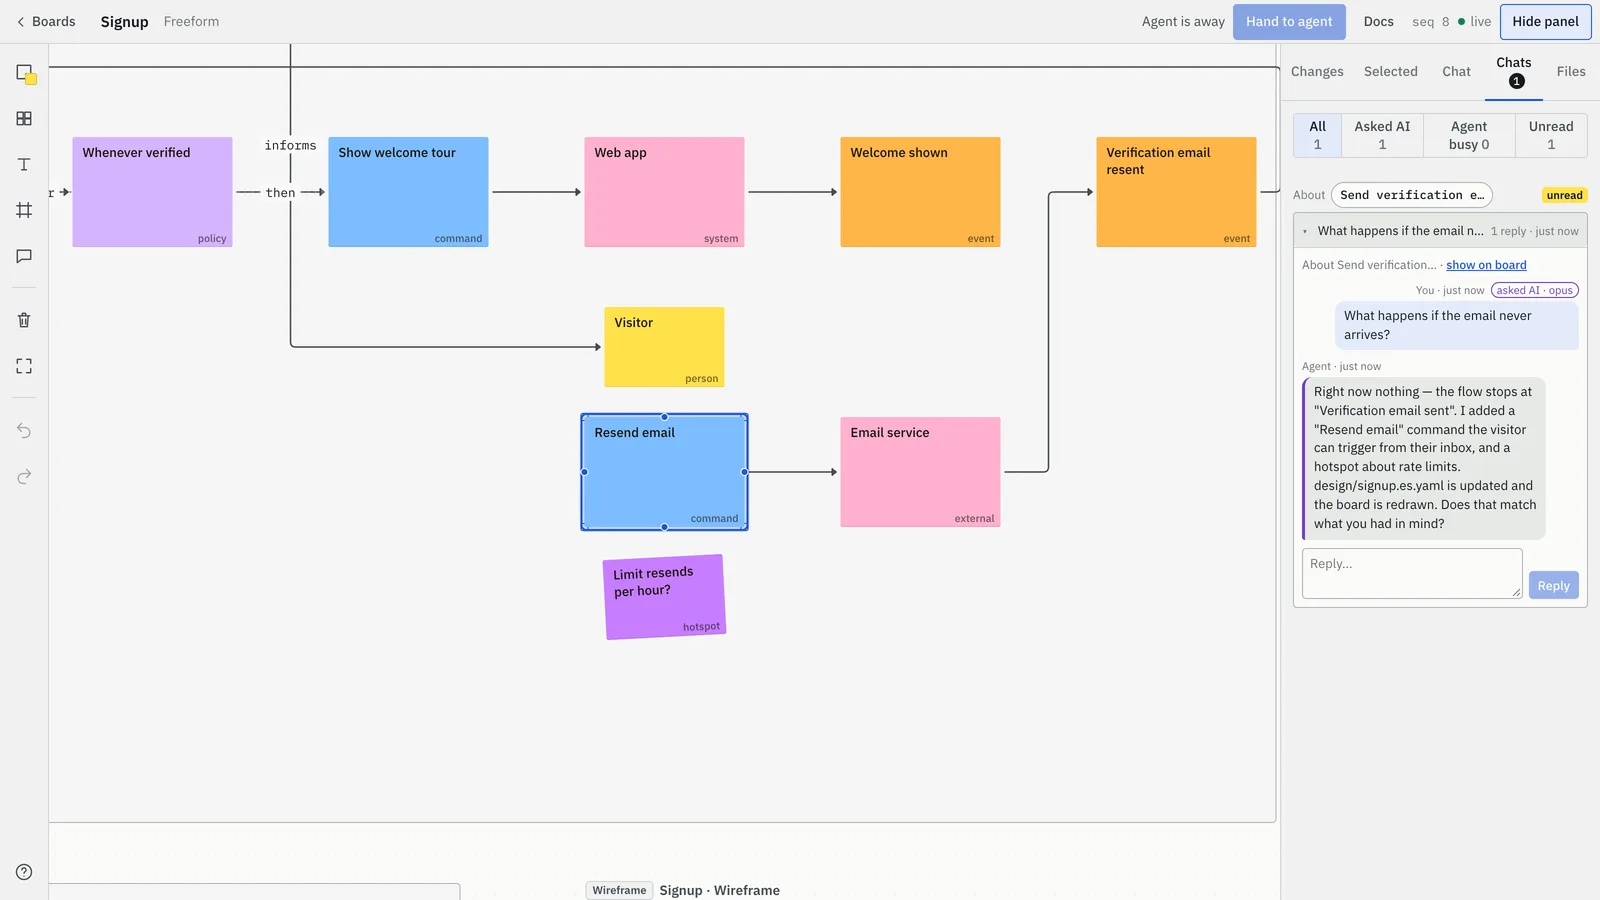Select the Welcome shown event note
This screenshot has height=900, width=1600.
pyautogui.click(x=920, y=192)
